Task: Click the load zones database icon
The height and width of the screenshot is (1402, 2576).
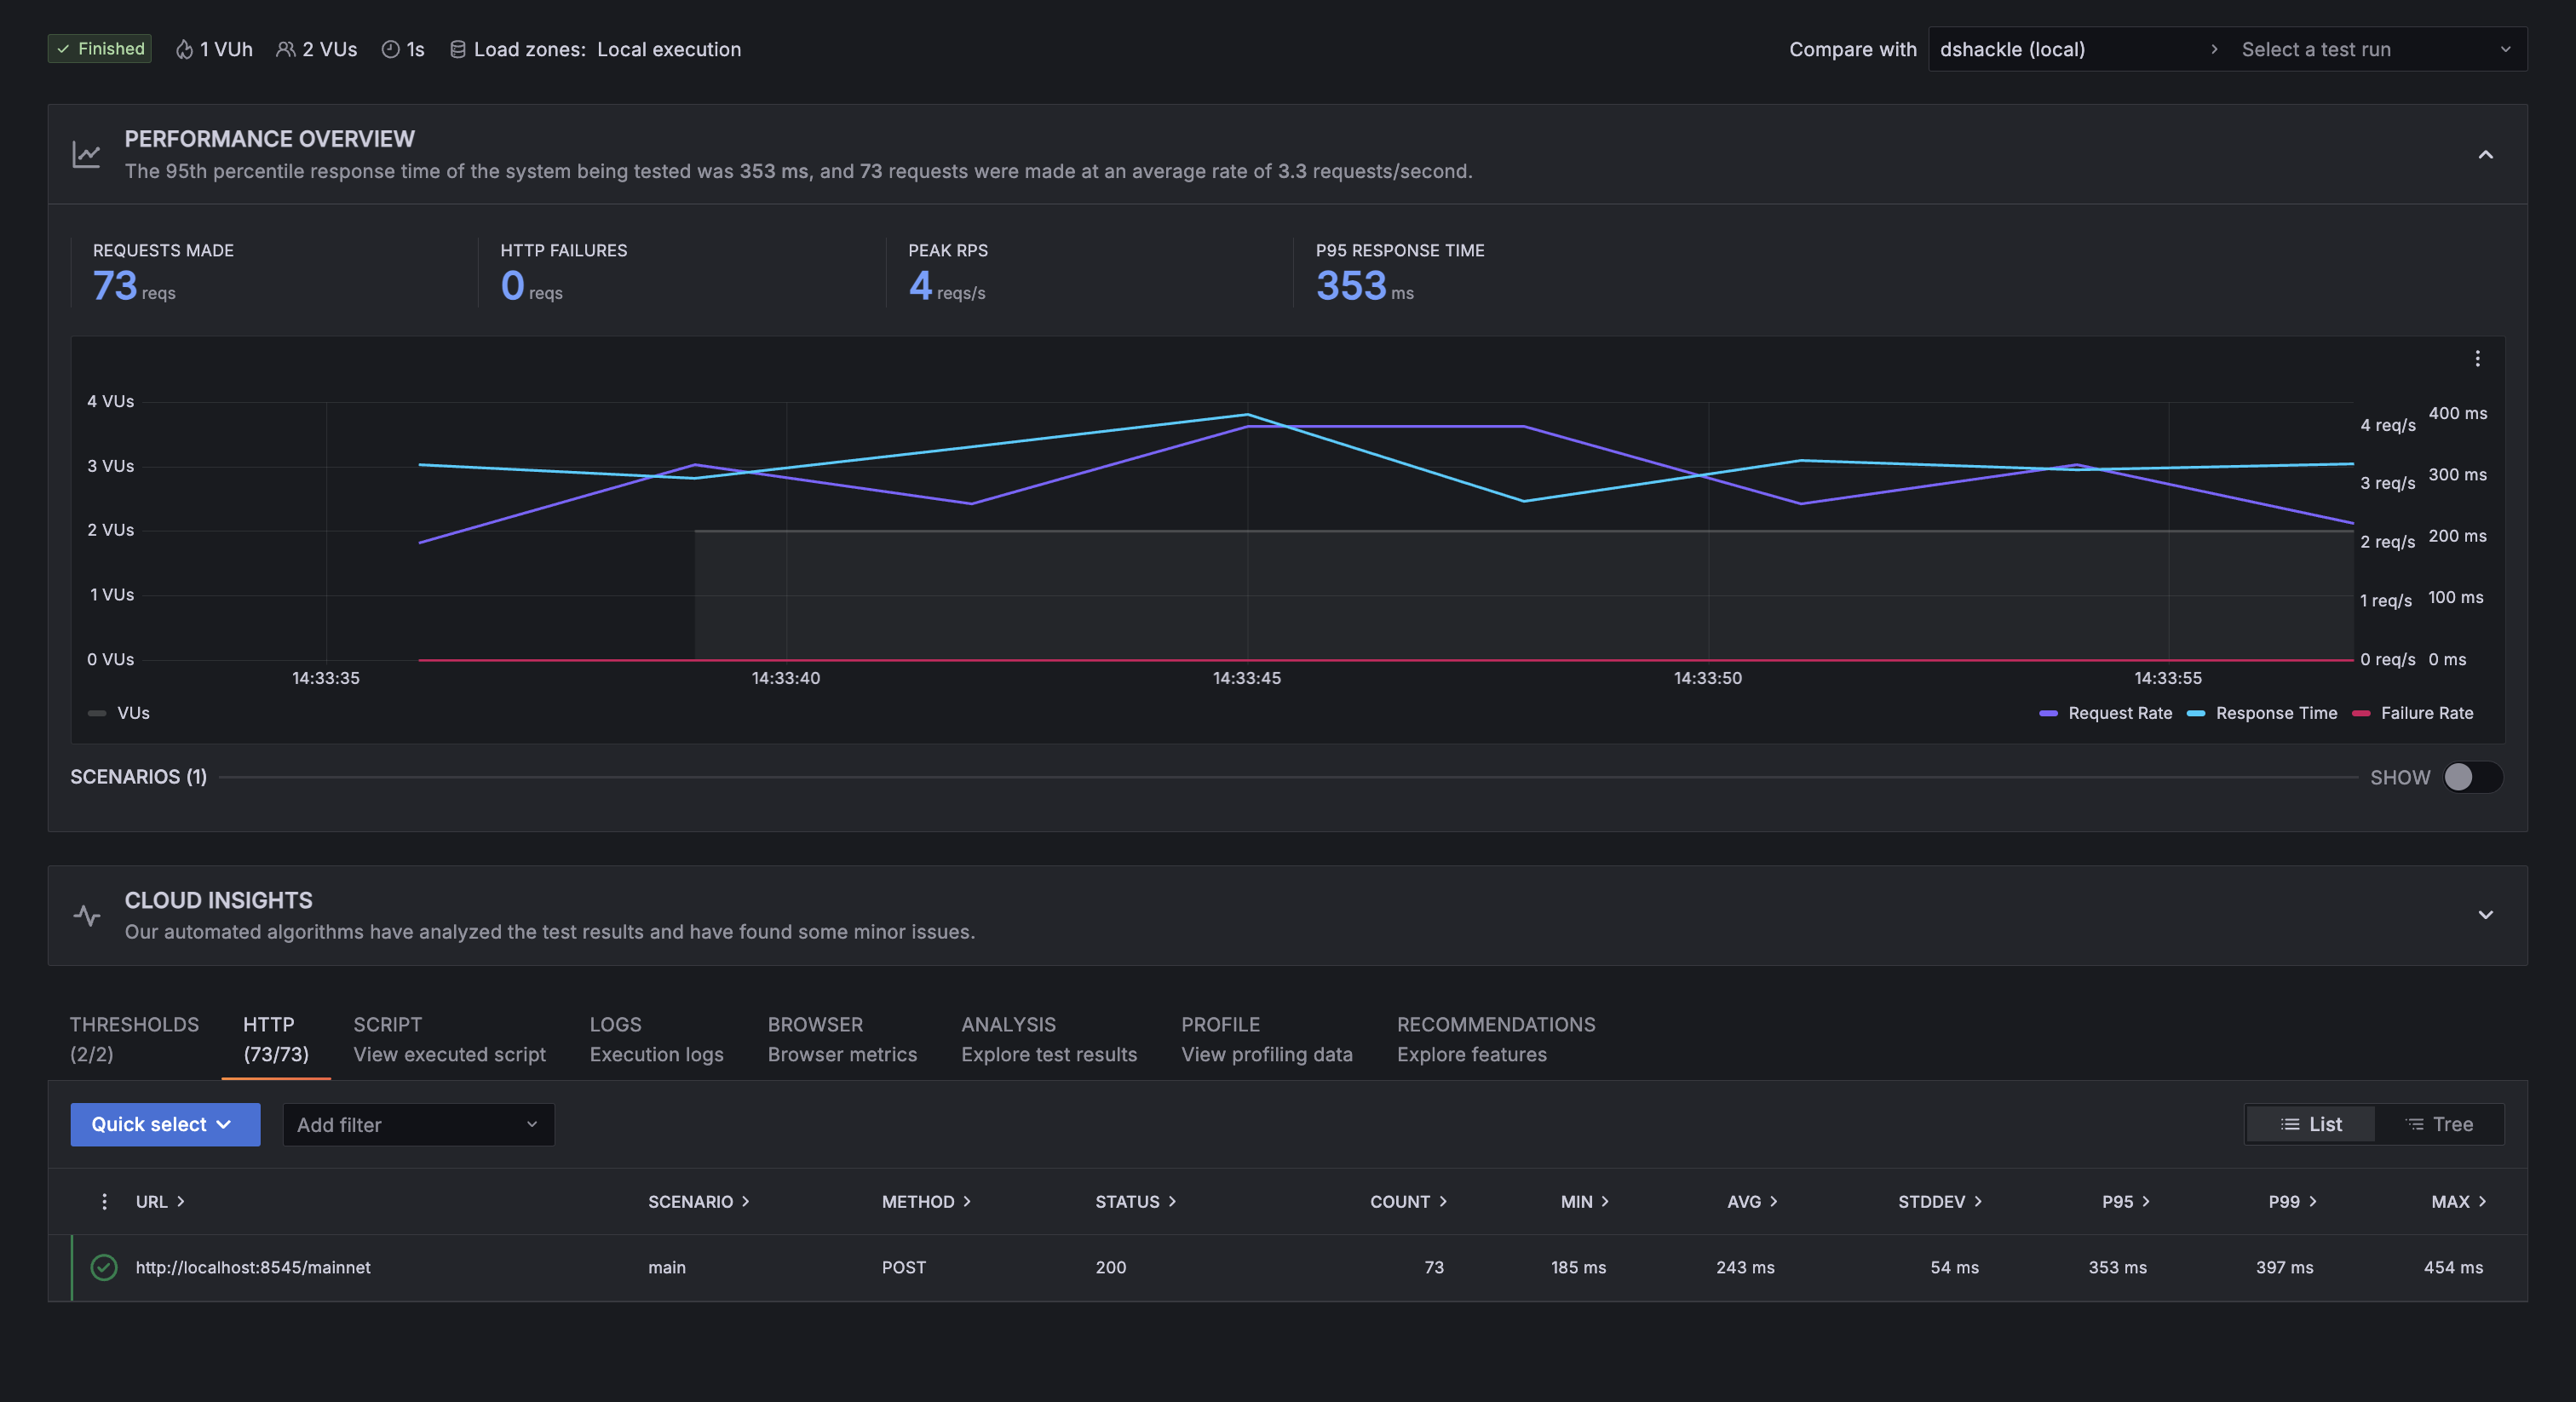Action: pyautogui.click(x=457, y=49)
